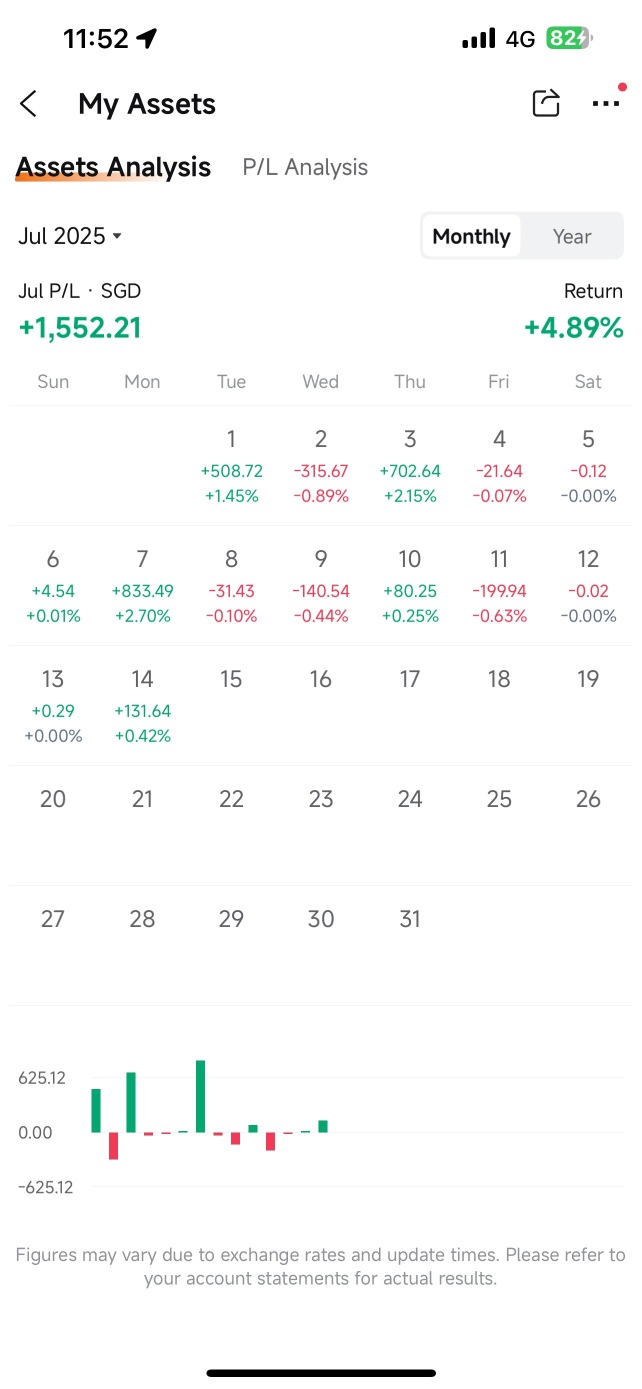The height and width of the screenshot is (1389, 642).
Task: Tap the +4.89% Return value
Action: tap(574, 327)
